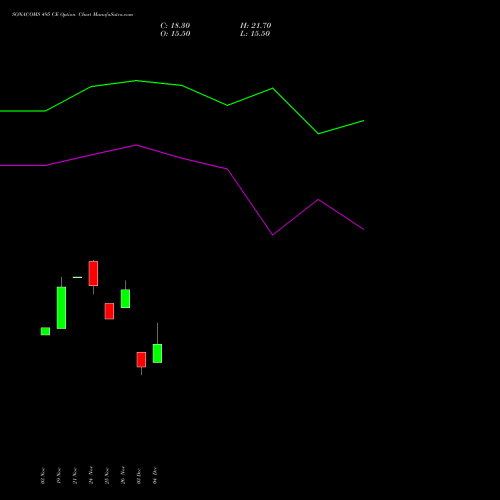Viewport: 500px width, 500px height.
Task: Click the 25 Nov date label
Action: pos(107,476)
